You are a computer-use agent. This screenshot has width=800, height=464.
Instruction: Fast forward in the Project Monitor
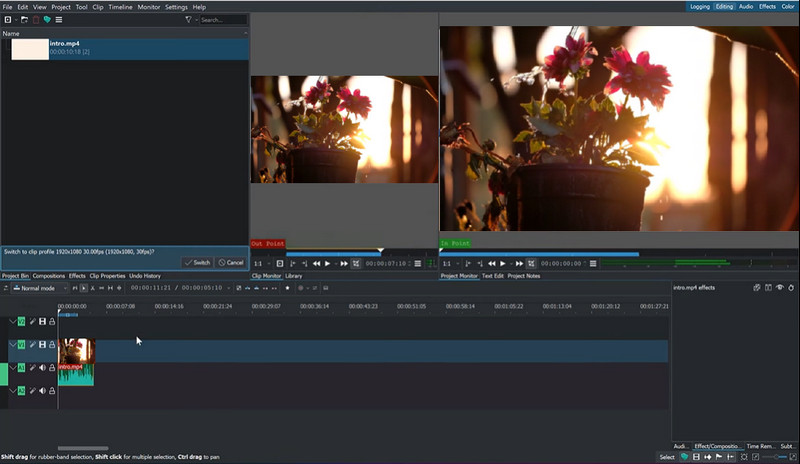[519, 263]
